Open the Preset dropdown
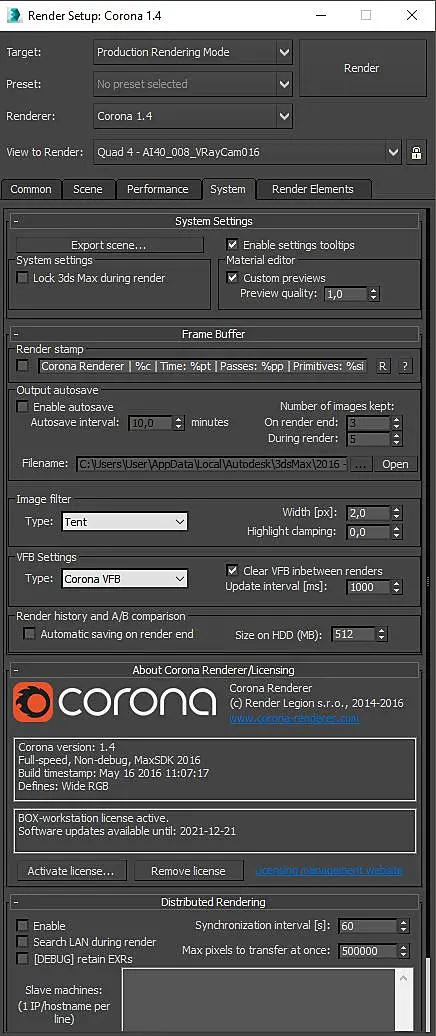Viewport: 436px width, 1036px height. [193, 84]
